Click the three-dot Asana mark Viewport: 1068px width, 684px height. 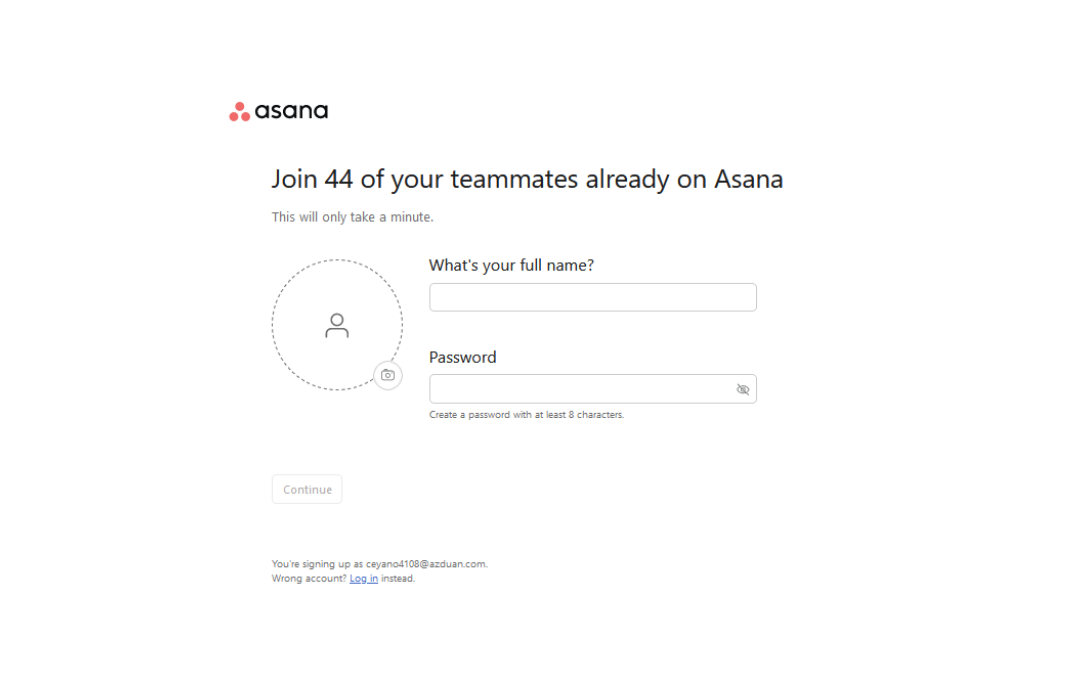coord(238,110)
